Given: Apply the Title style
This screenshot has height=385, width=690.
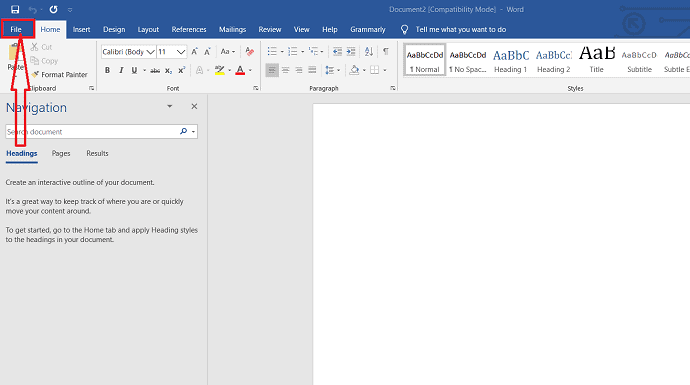Looking at the screenshot, I should 597,60.
